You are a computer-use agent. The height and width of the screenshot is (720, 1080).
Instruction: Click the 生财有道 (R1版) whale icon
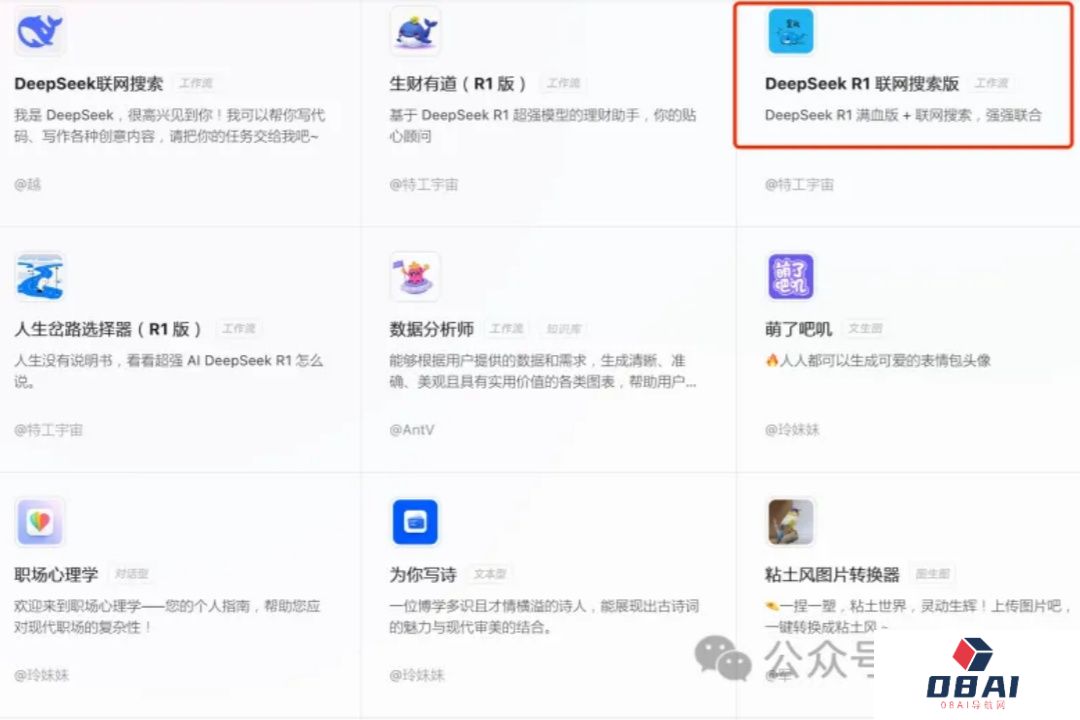pyautogui.click(x=415, y=31)
